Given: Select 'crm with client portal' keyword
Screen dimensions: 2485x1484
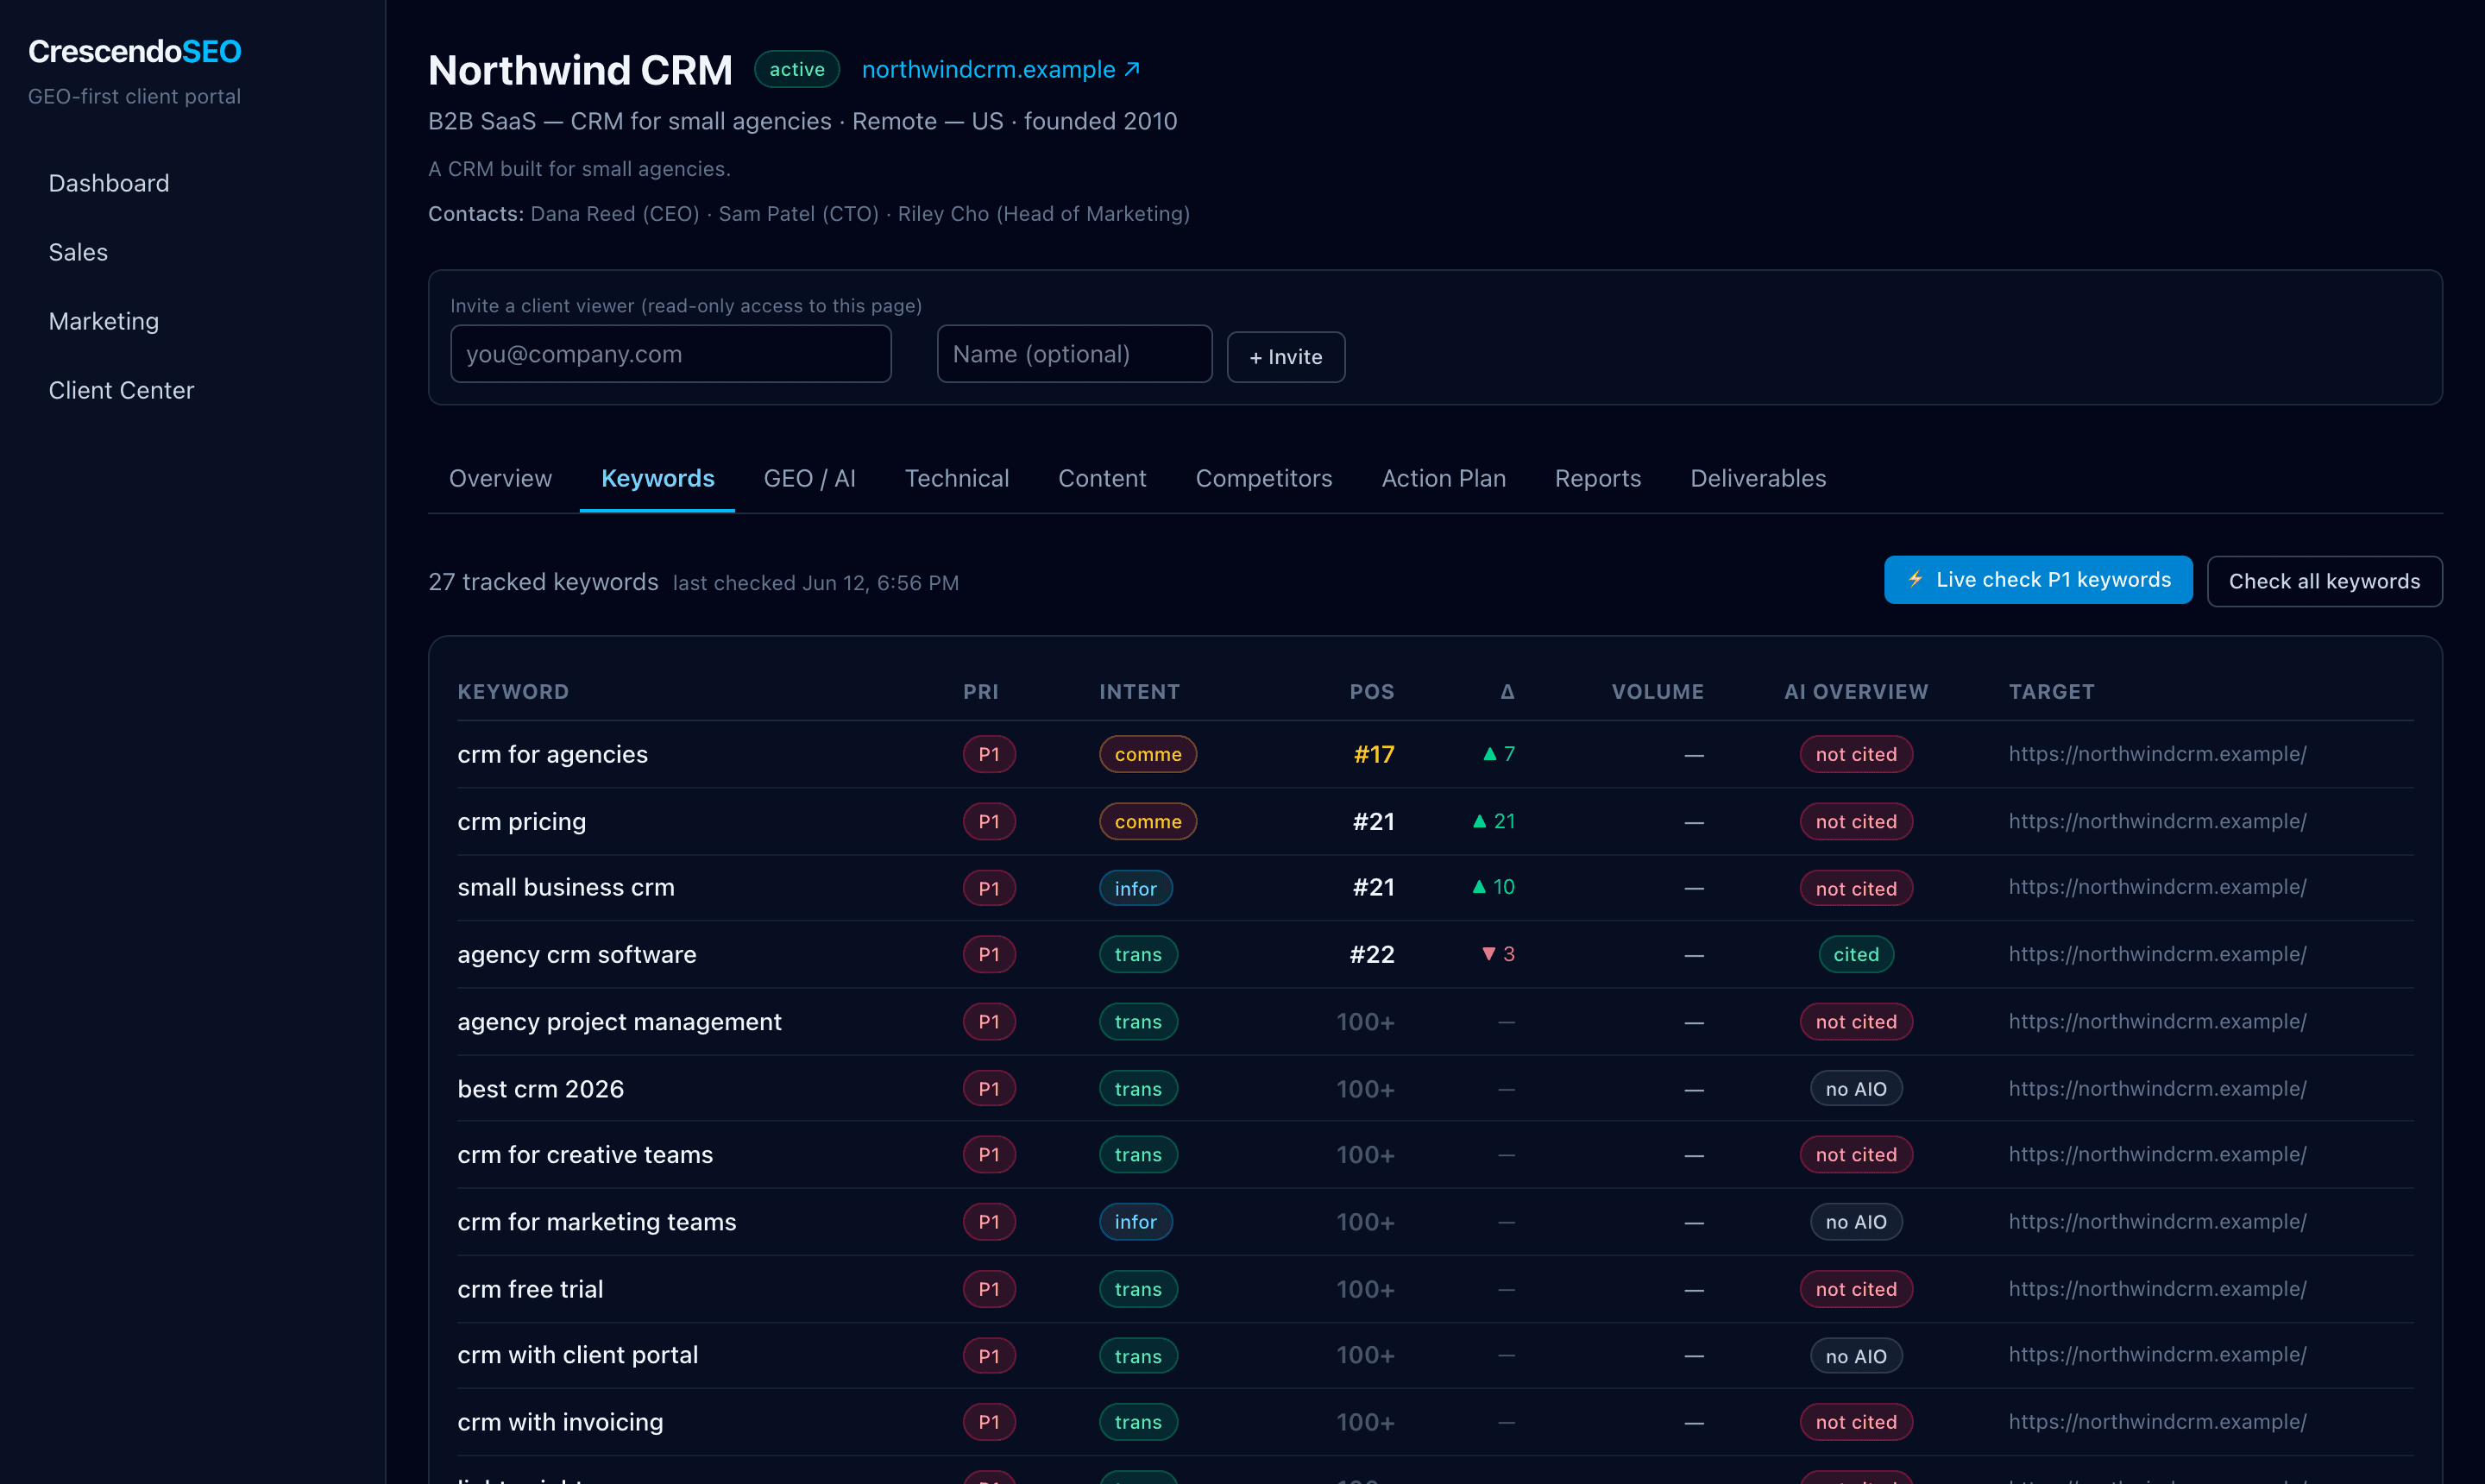Looking at the screenshot, I should pos(577,1355).
